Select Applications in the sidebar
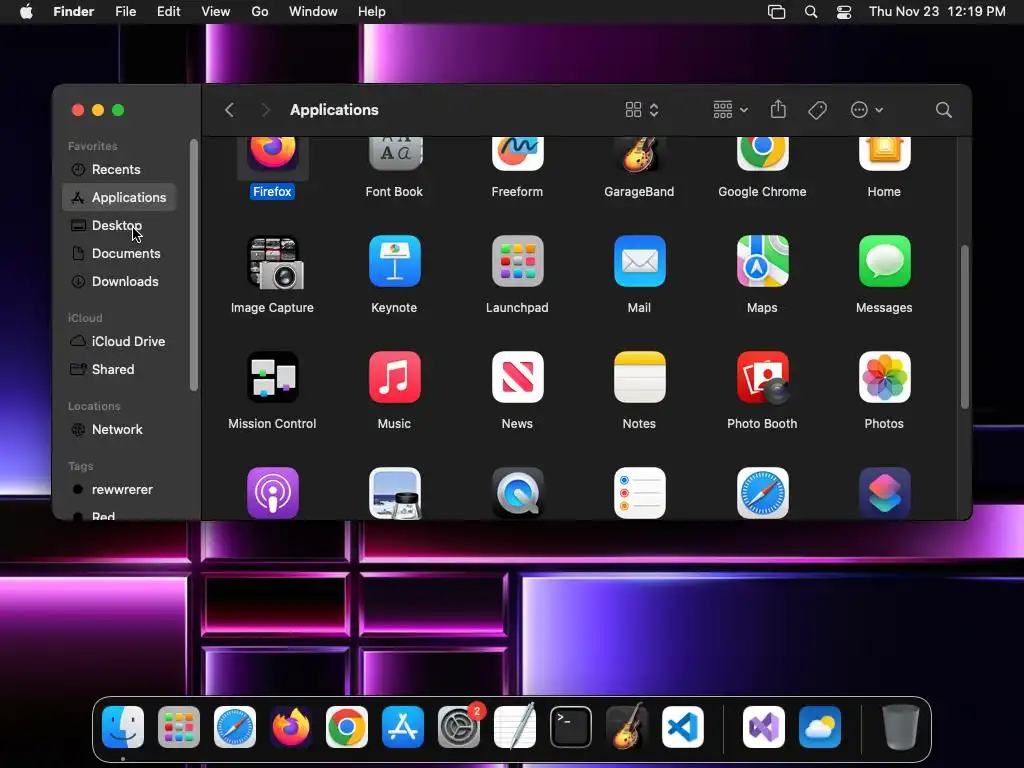The height and width of the screenshot is (768, 1024). tap(119, 197)
